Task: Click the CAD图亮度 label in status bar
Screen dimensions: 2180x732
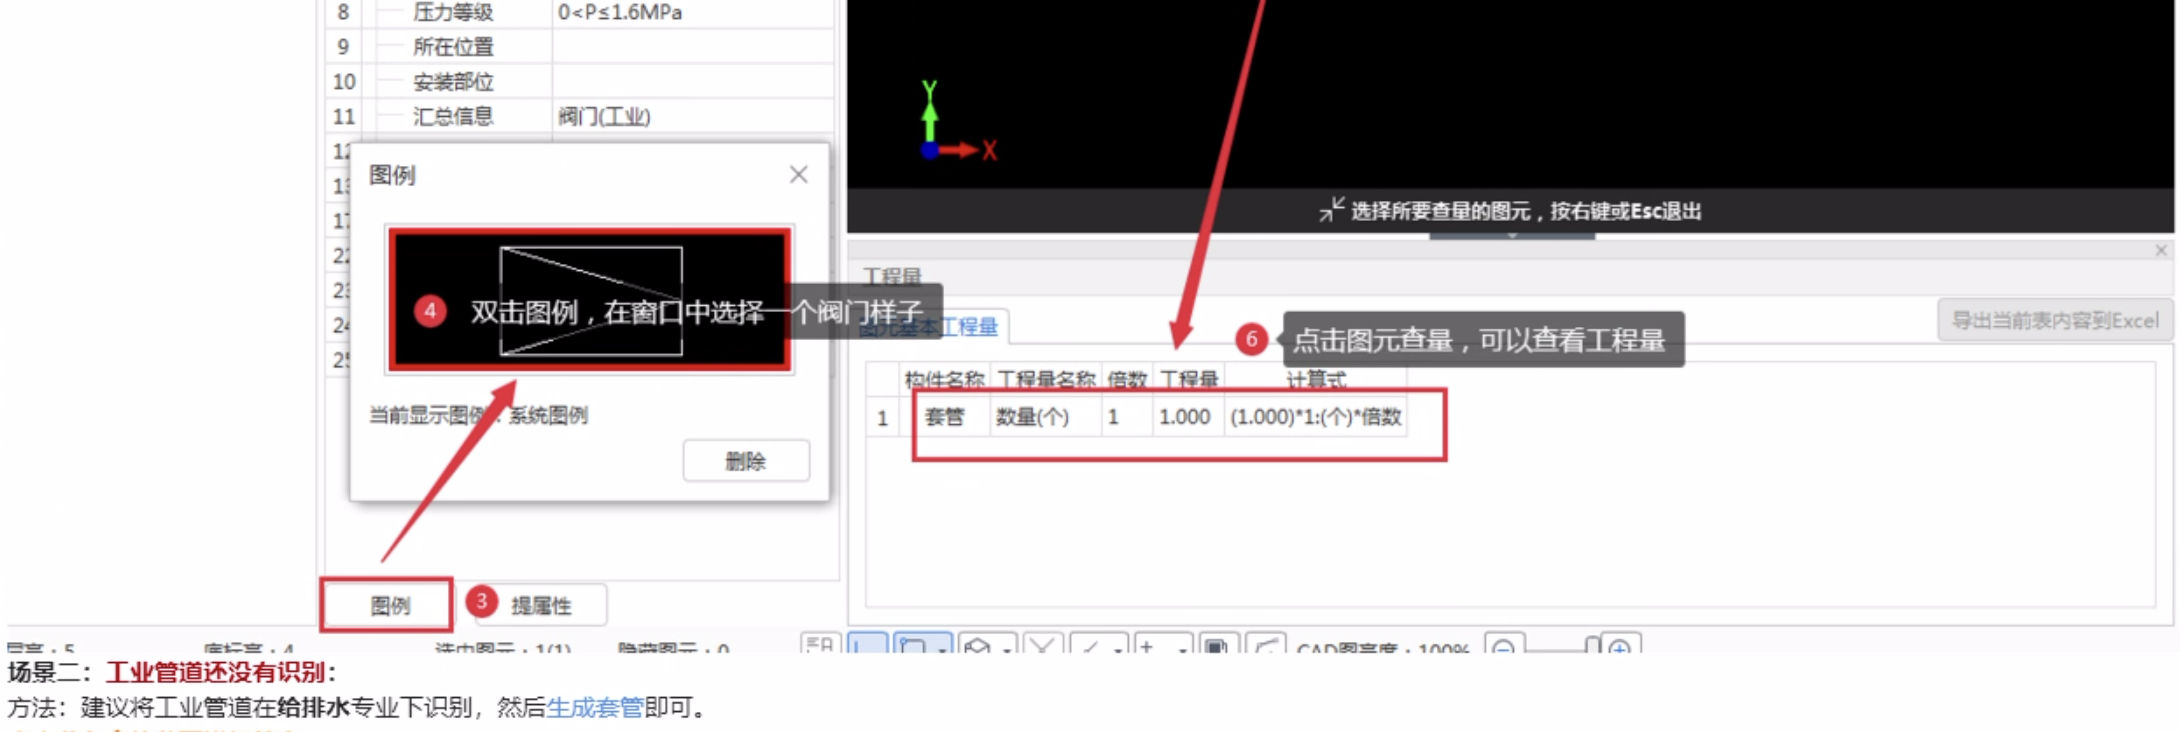Action: click(x=1382, y=648)
